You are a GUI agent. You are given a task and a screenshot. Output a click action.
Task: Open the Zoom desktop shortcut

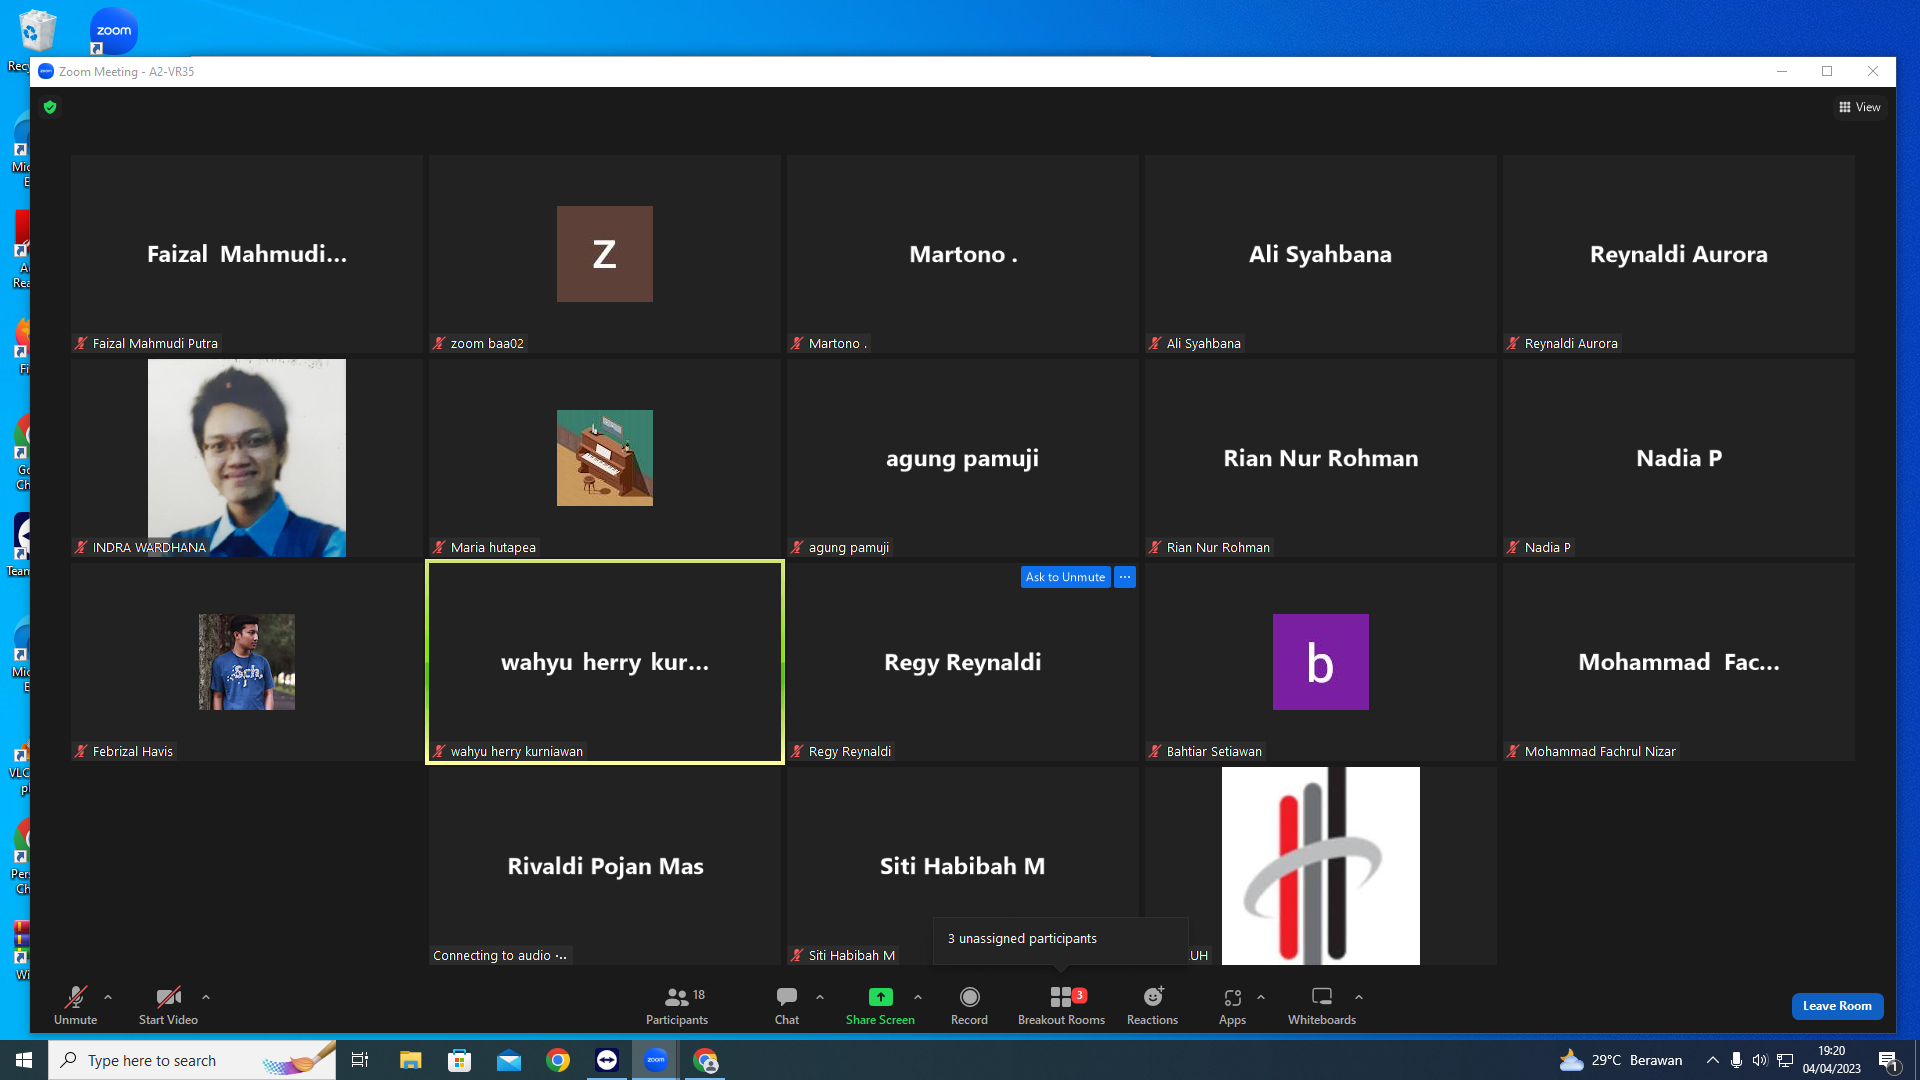pyautogui.click(x=113, y=31)
